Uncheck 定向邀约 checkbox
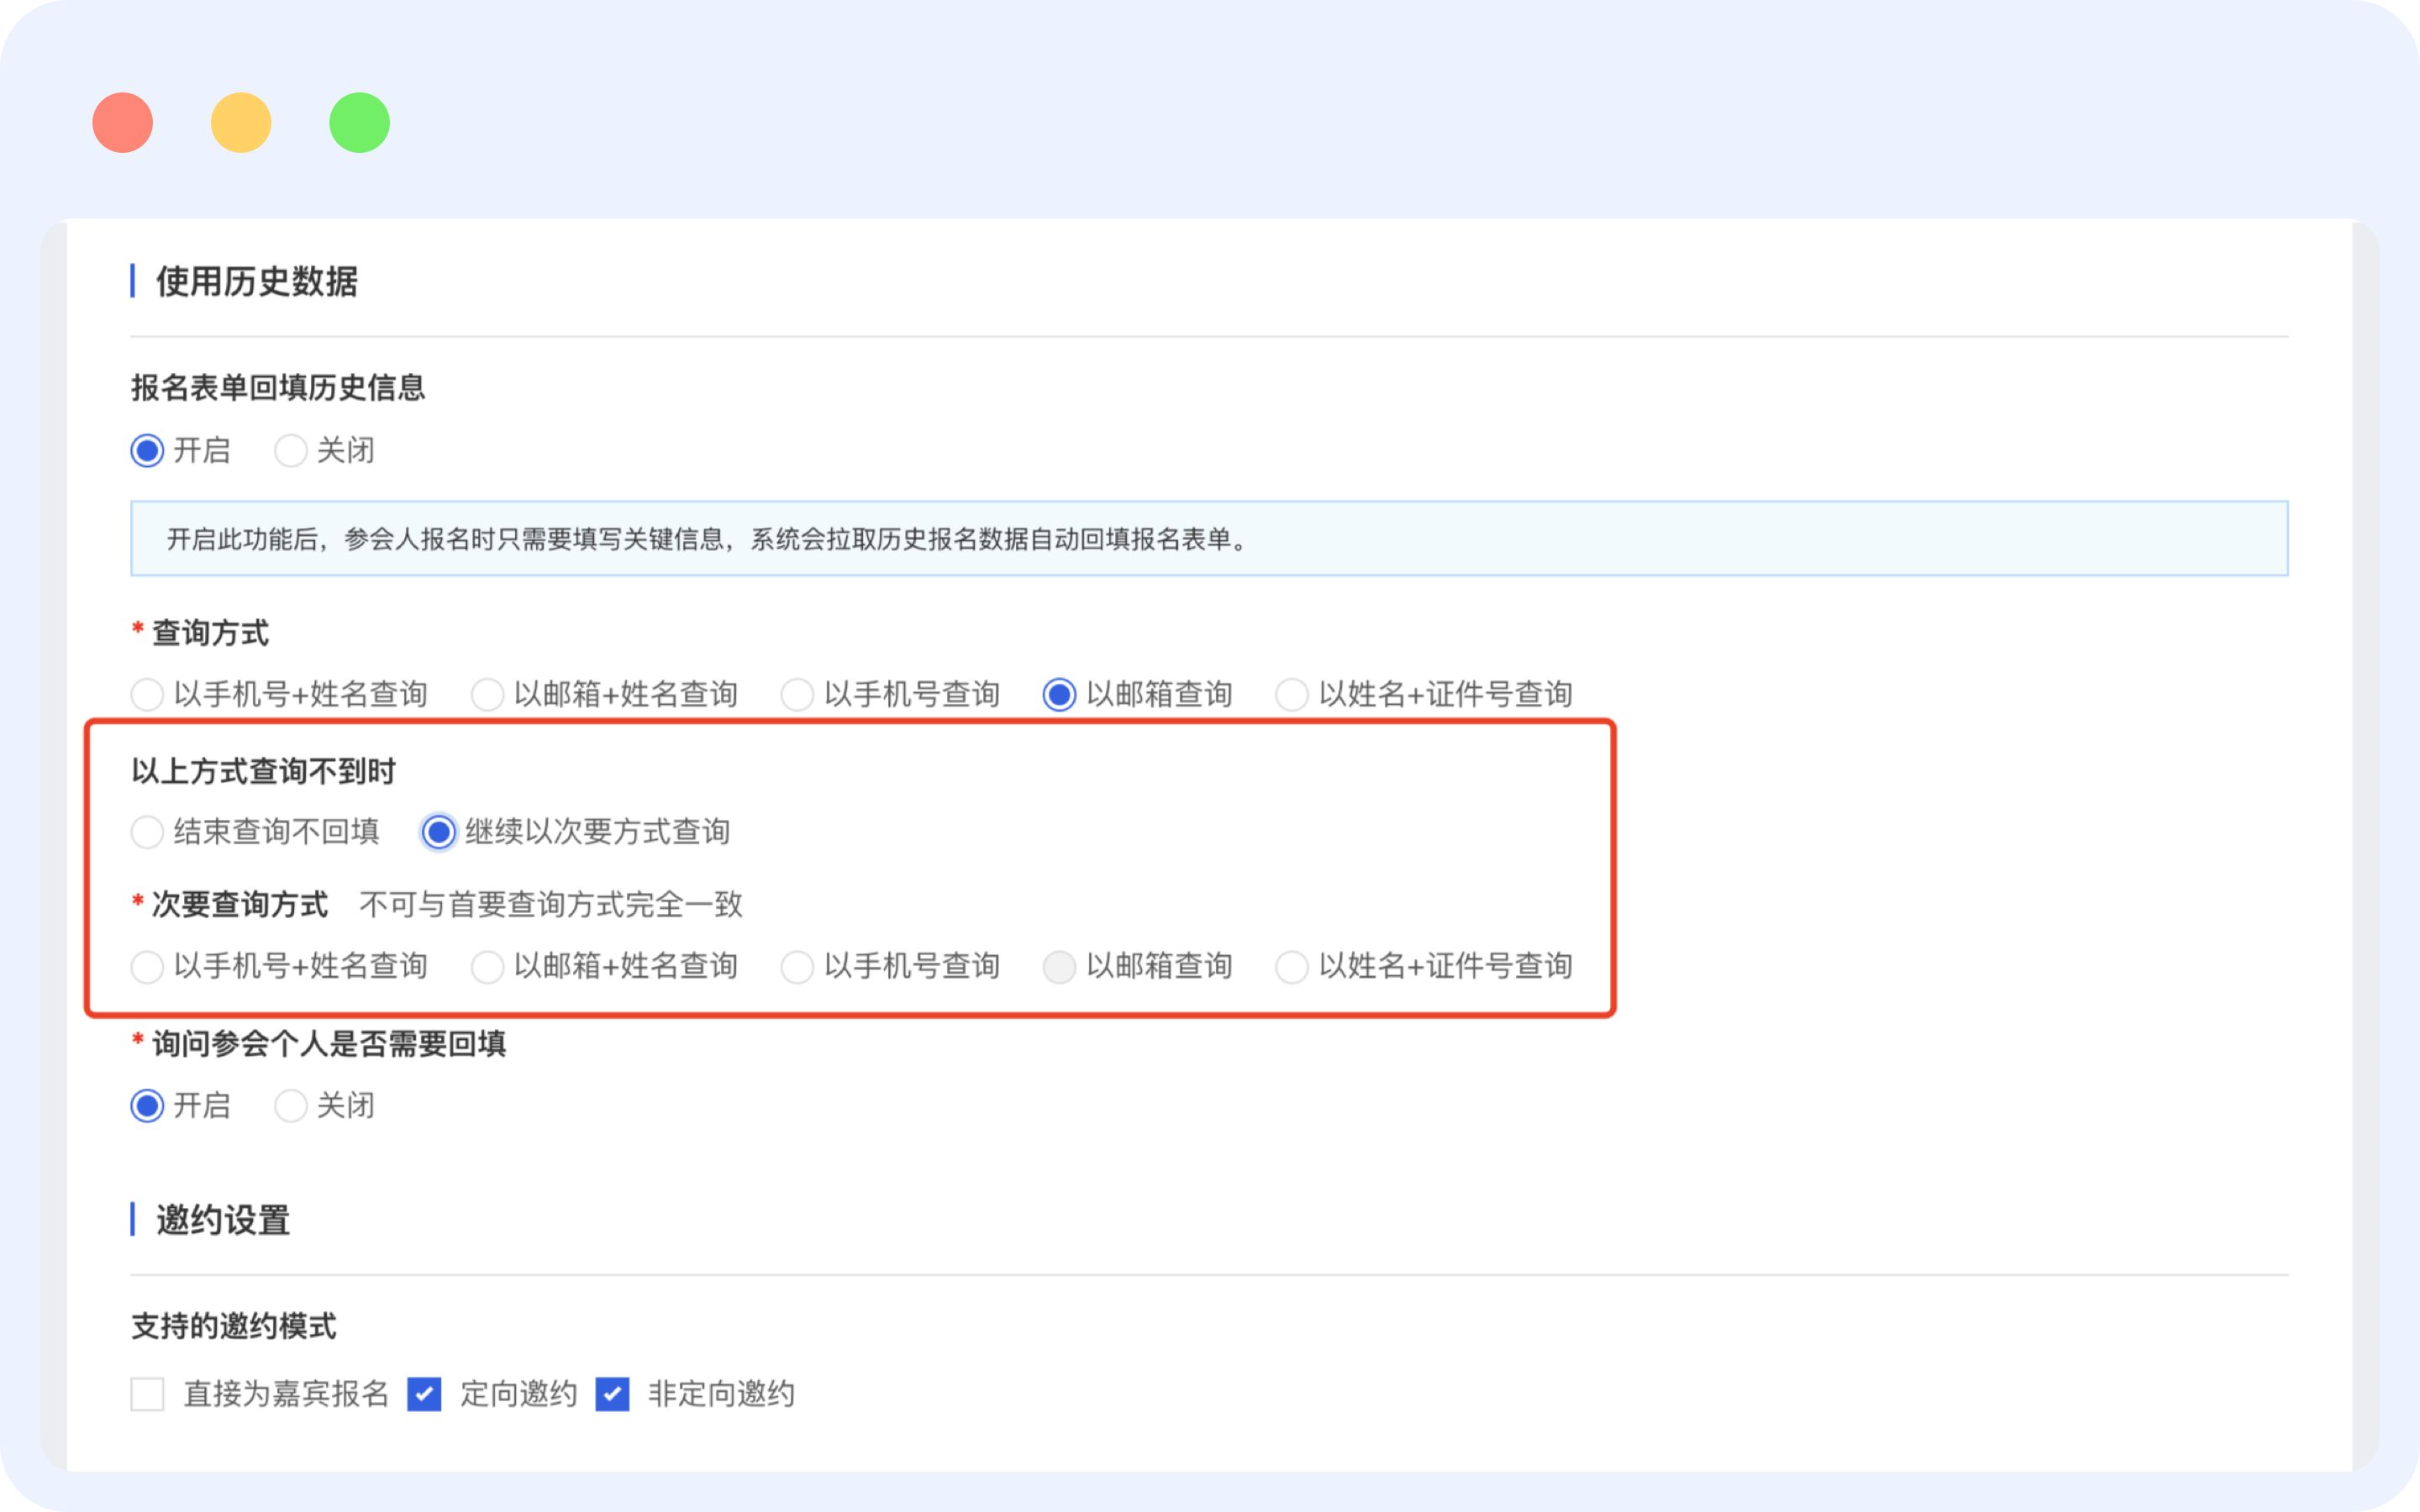This screenshot has height=1512, width=2420. (424, 1394)
